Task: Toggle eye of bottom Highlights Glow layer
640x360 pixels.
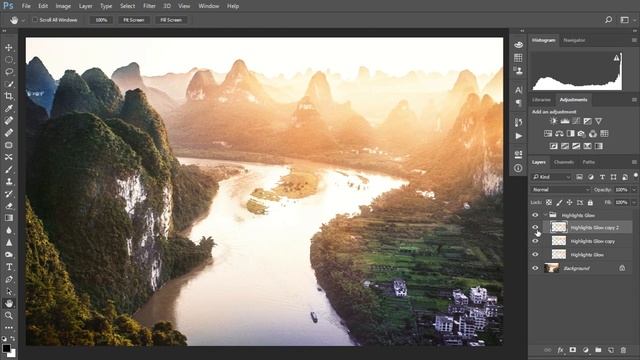Action: [x=535, y=255]
